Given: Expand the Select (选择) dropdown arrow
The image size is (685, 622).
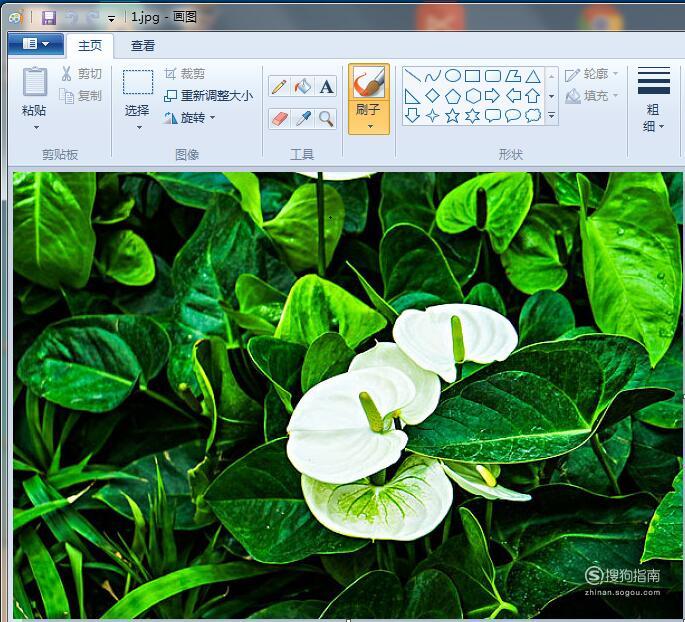Looking at the screenshot, I should pyautogui.click(x=139, y=128).
